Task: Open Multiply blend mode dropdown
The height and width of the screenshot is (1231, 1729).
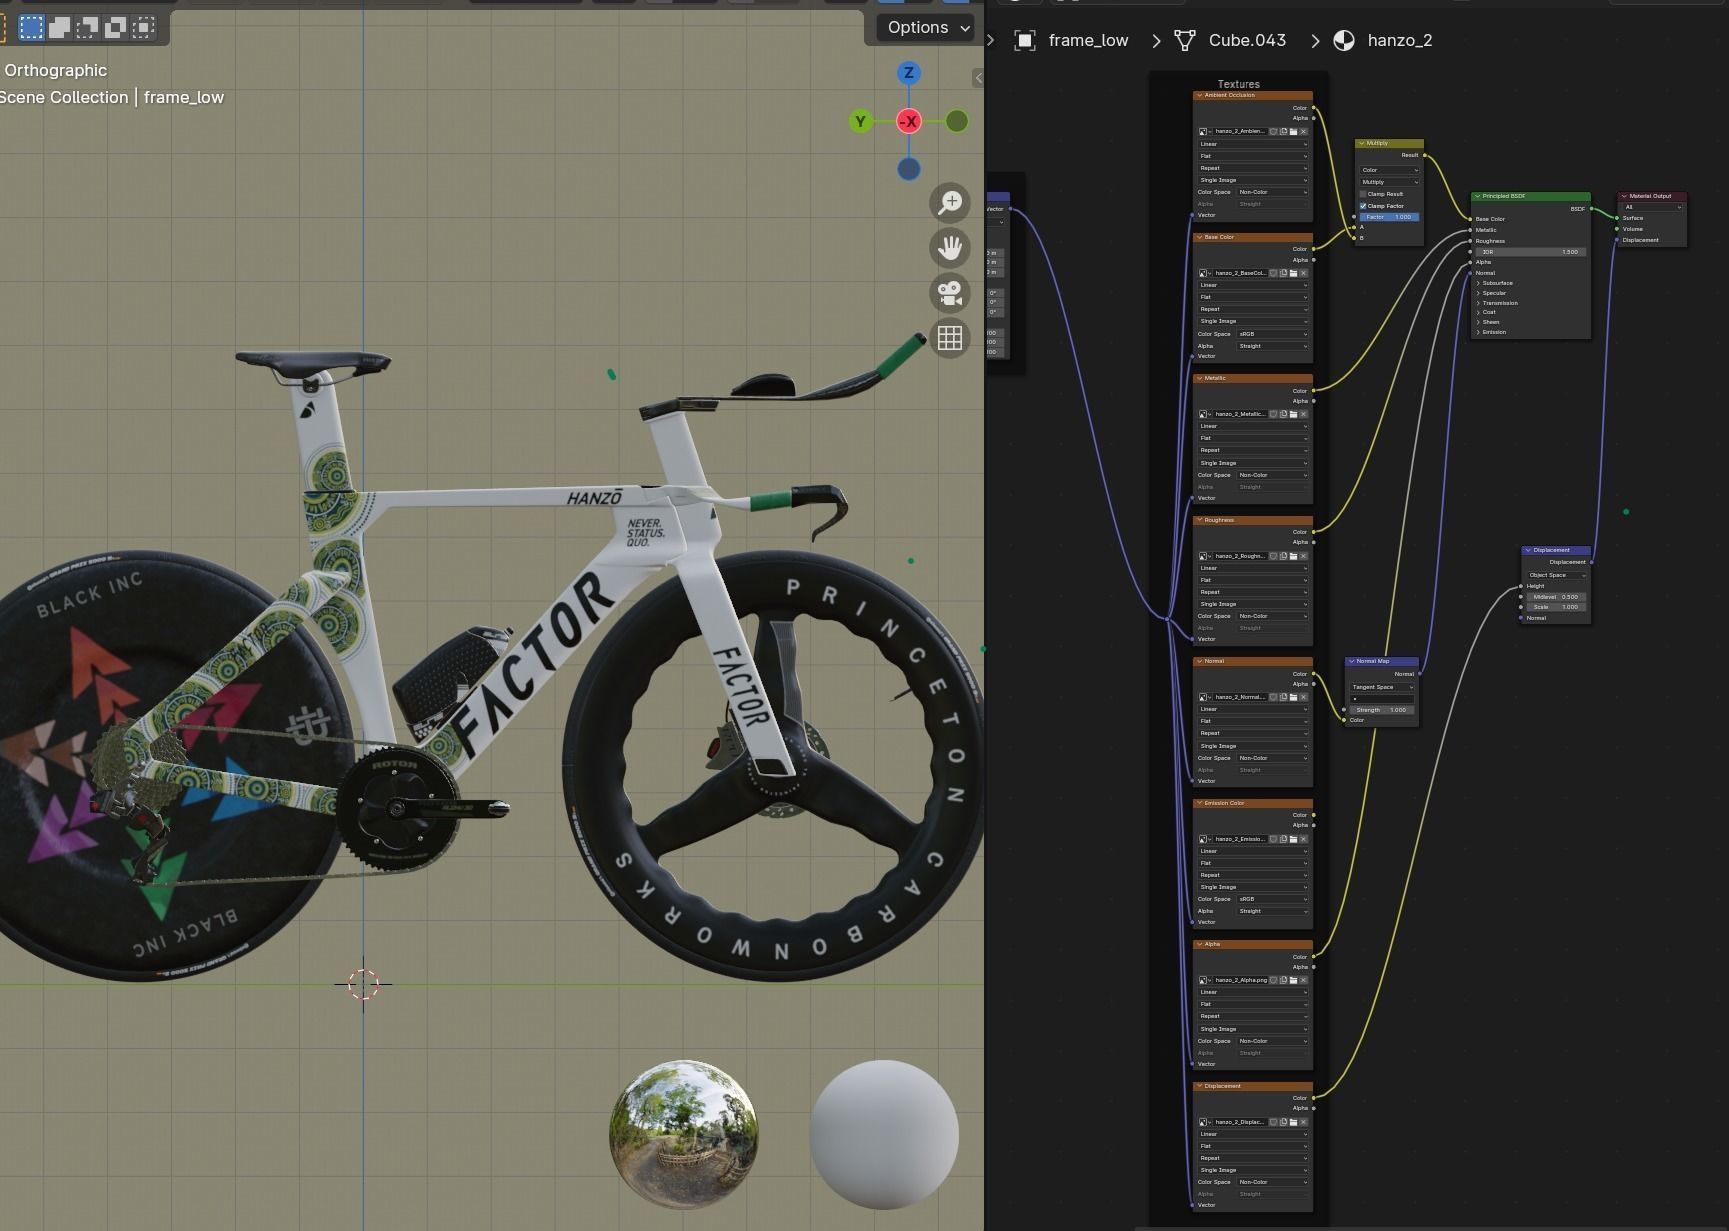Action: tap(1389, 182)
